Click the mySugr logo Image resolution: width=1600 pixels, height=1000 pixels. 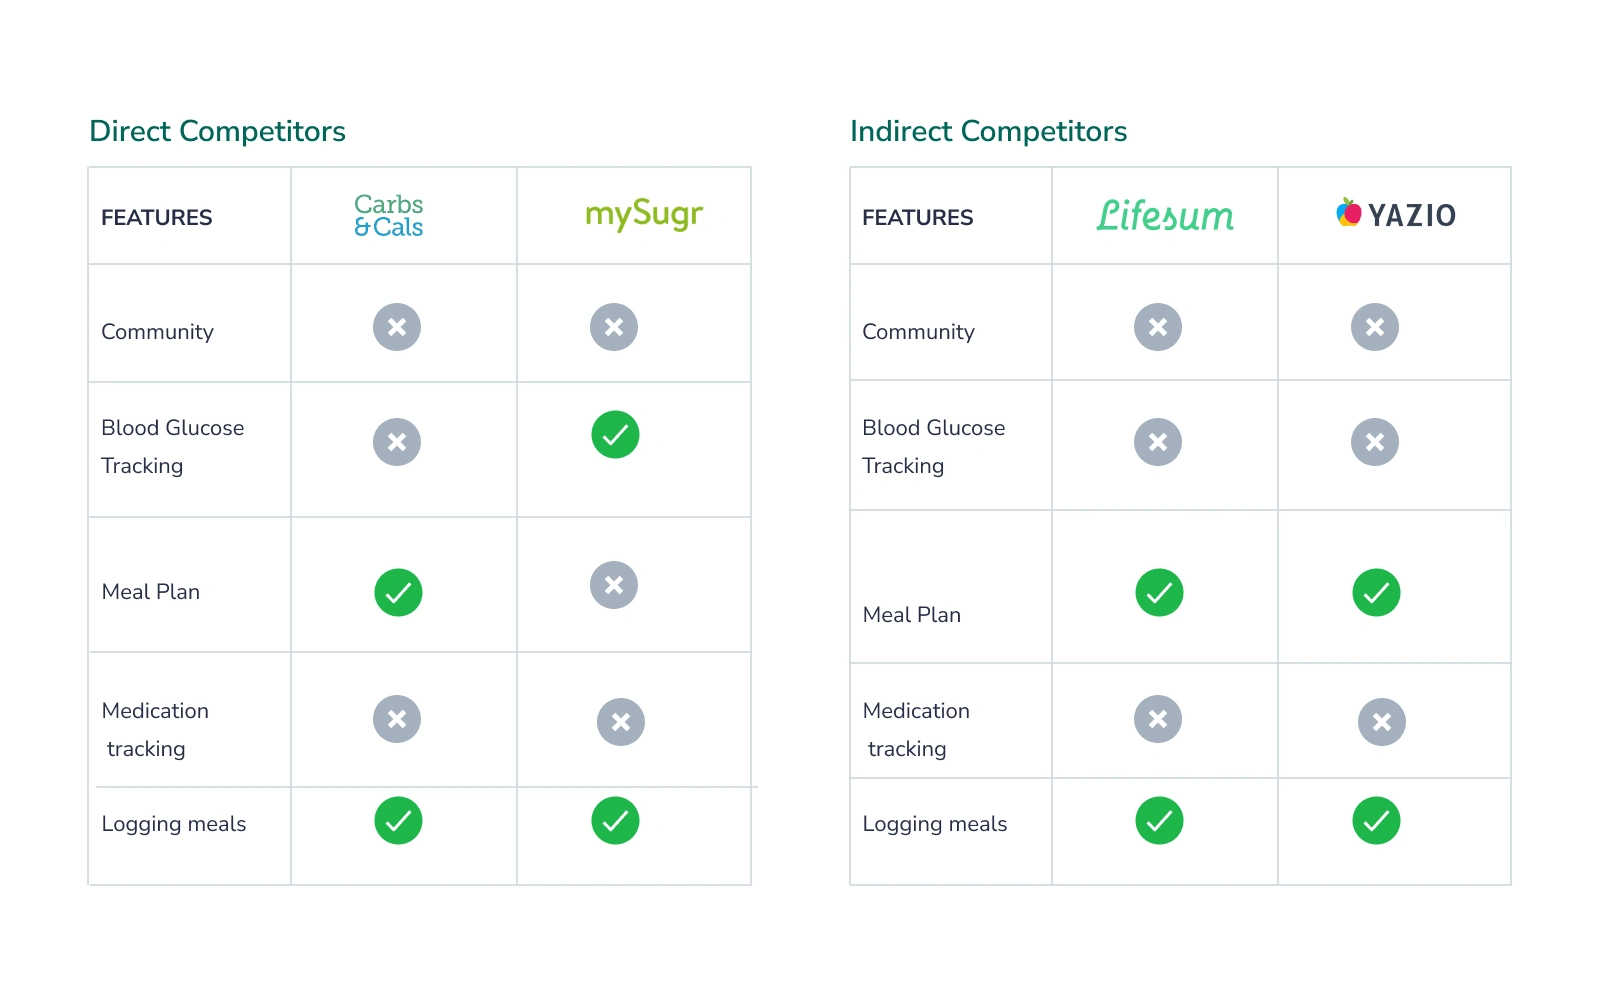[x=644, y=215]
